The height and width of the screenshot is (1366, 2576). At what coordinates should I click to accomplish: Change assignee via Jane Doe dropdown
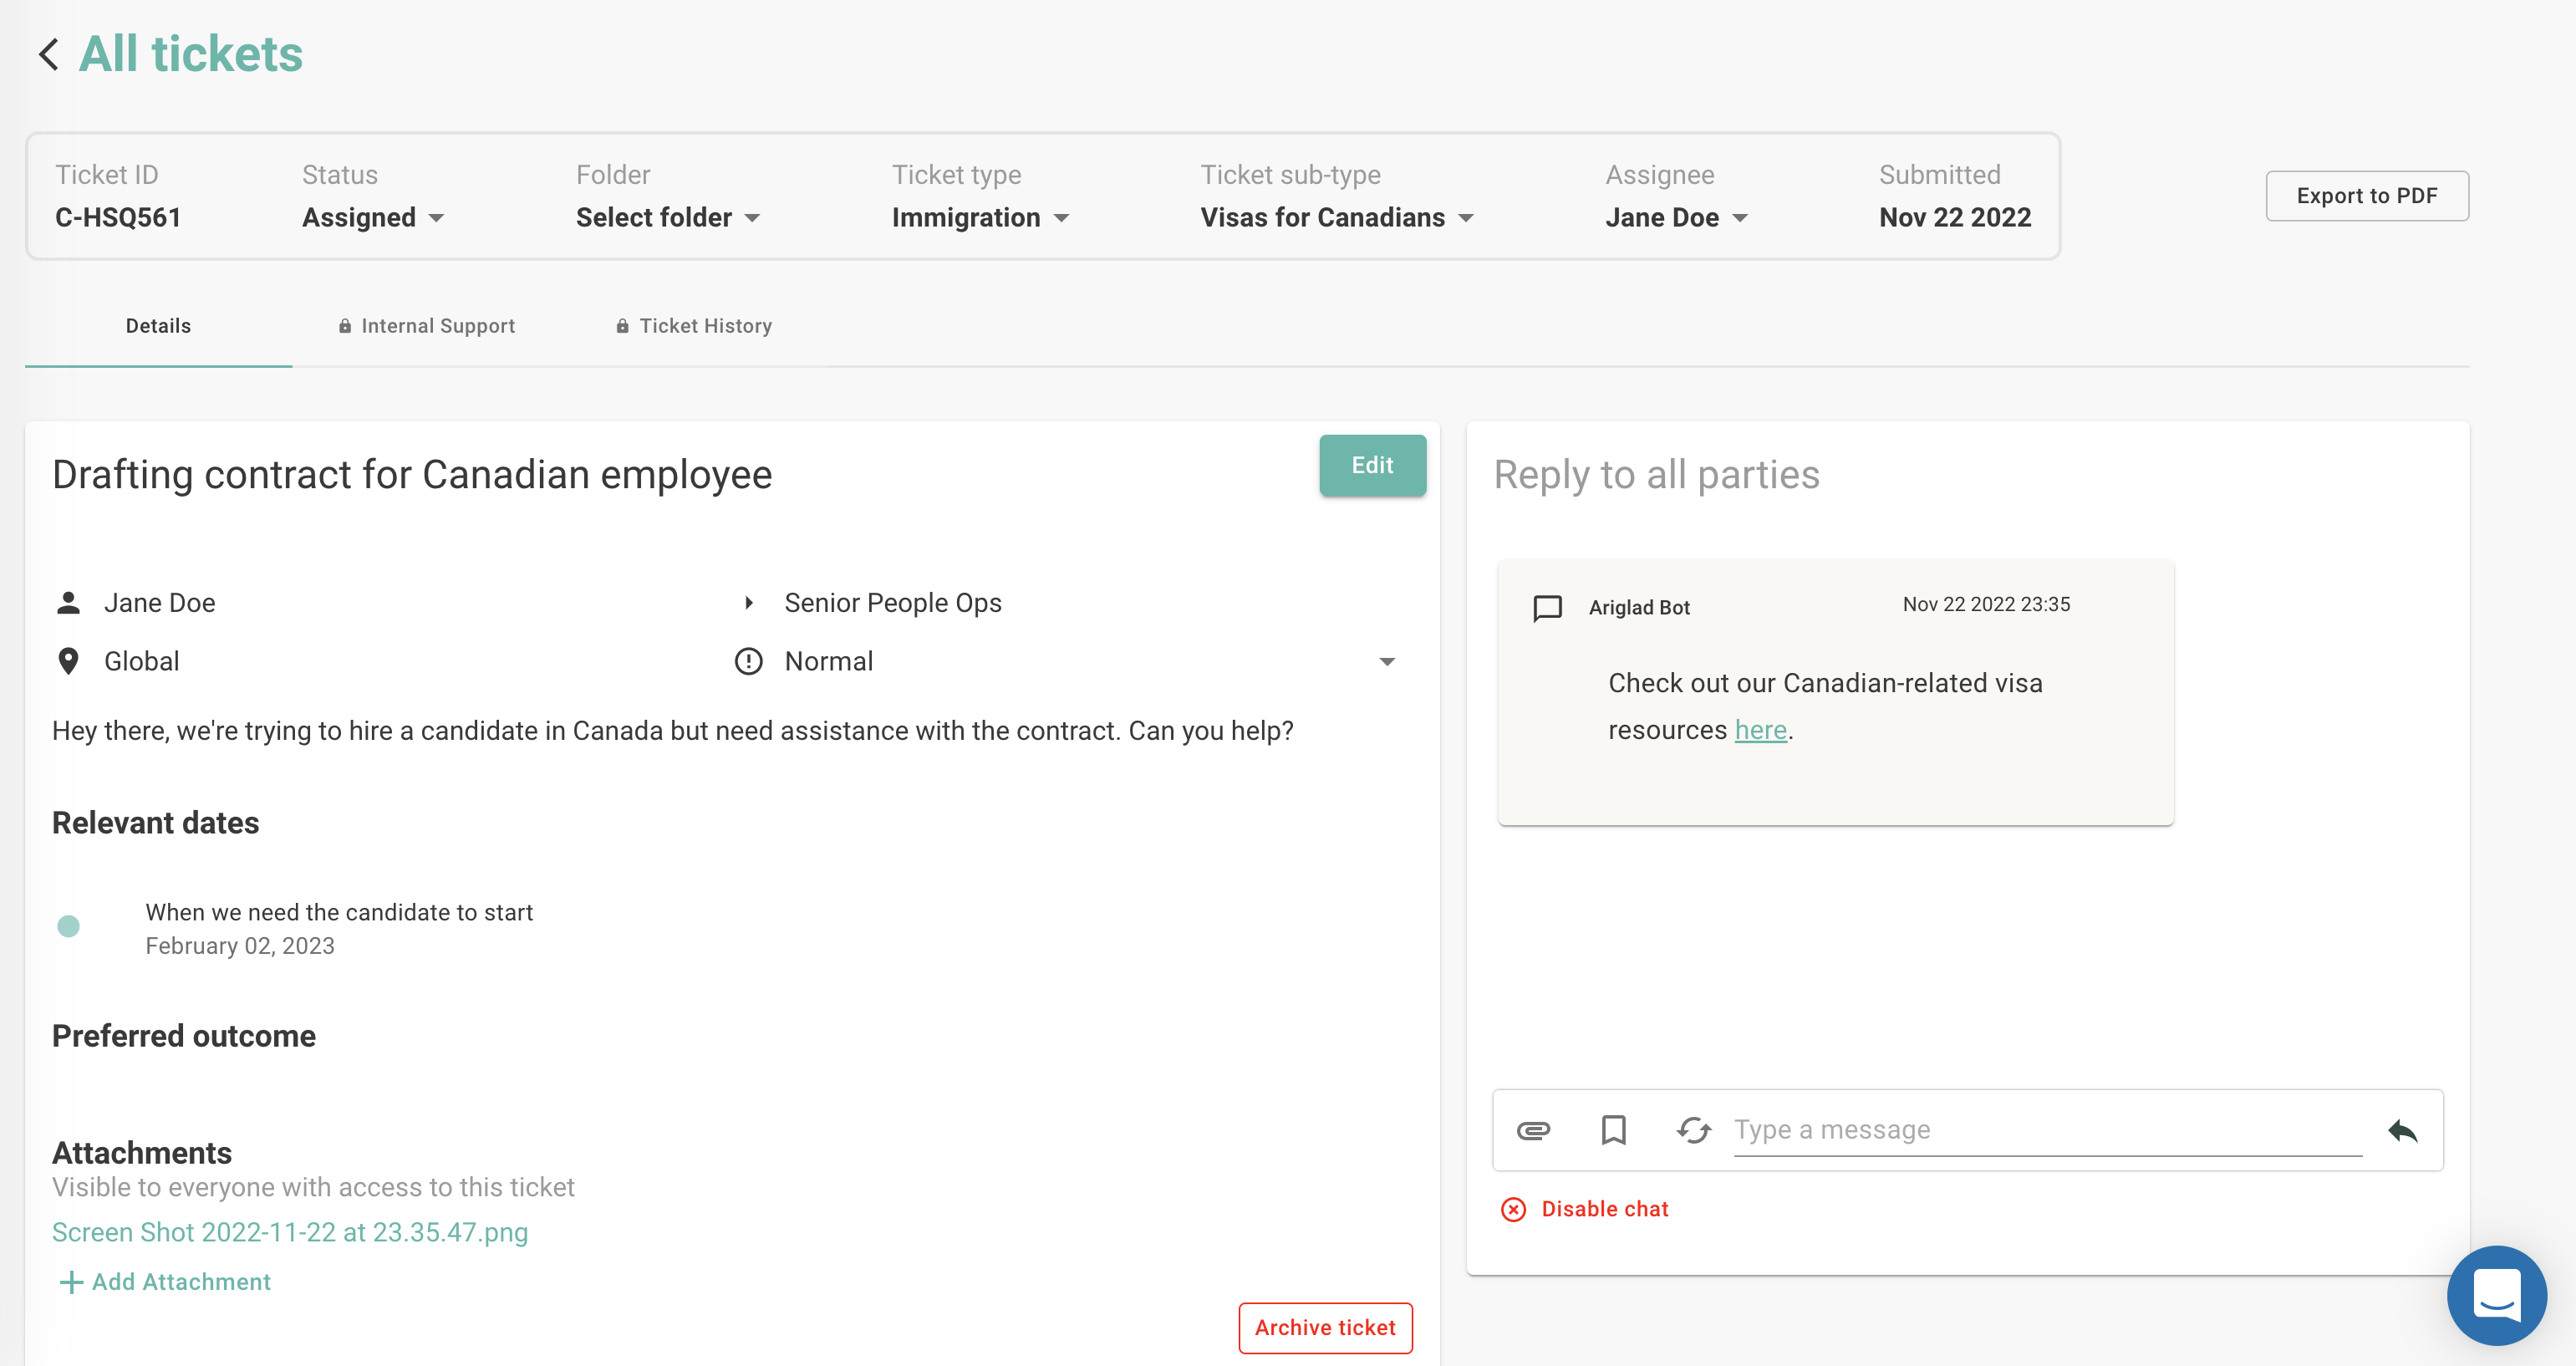1676,217
